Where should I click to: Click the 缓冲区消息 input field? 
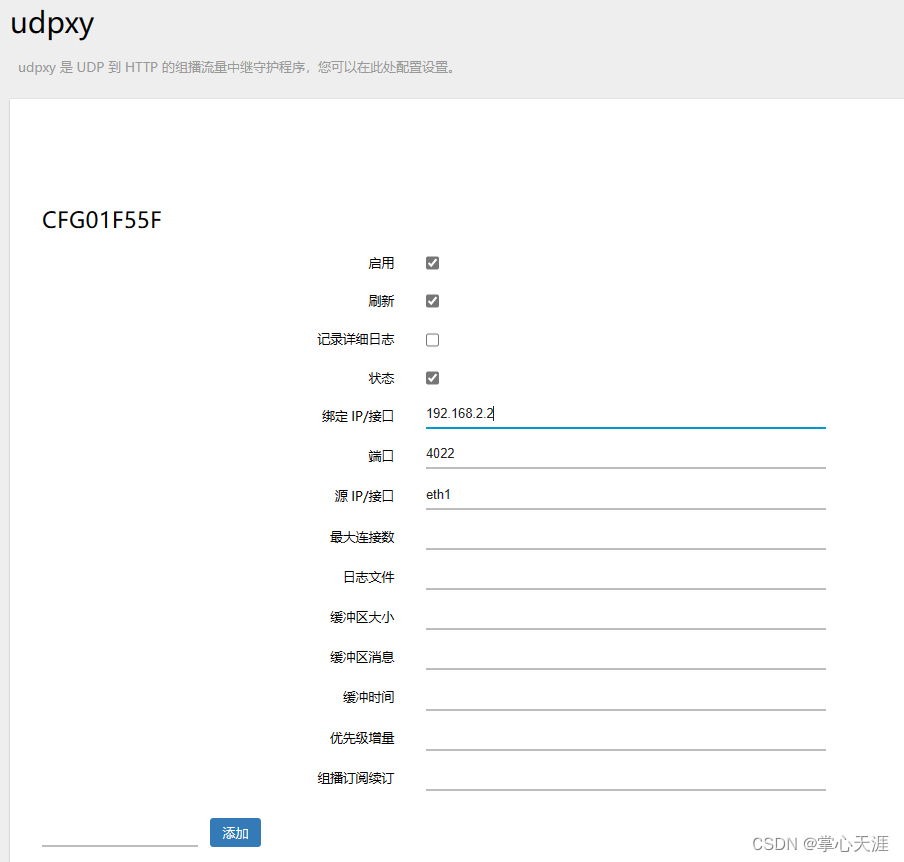pos(626,656)
